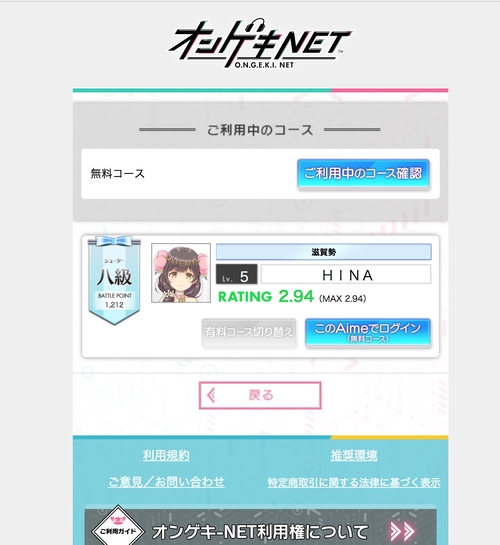This screenshot has width=500, height=545.
Task: Click the ご利用中のコース確認 button
Action: 363,173
